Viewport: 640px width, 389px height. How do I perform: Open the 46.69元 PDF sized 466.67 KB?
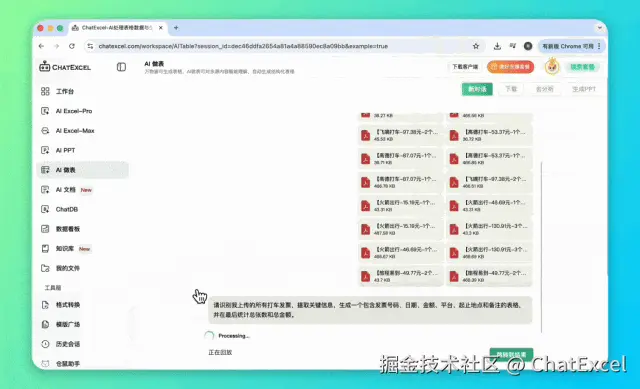(x=400, y=252)
